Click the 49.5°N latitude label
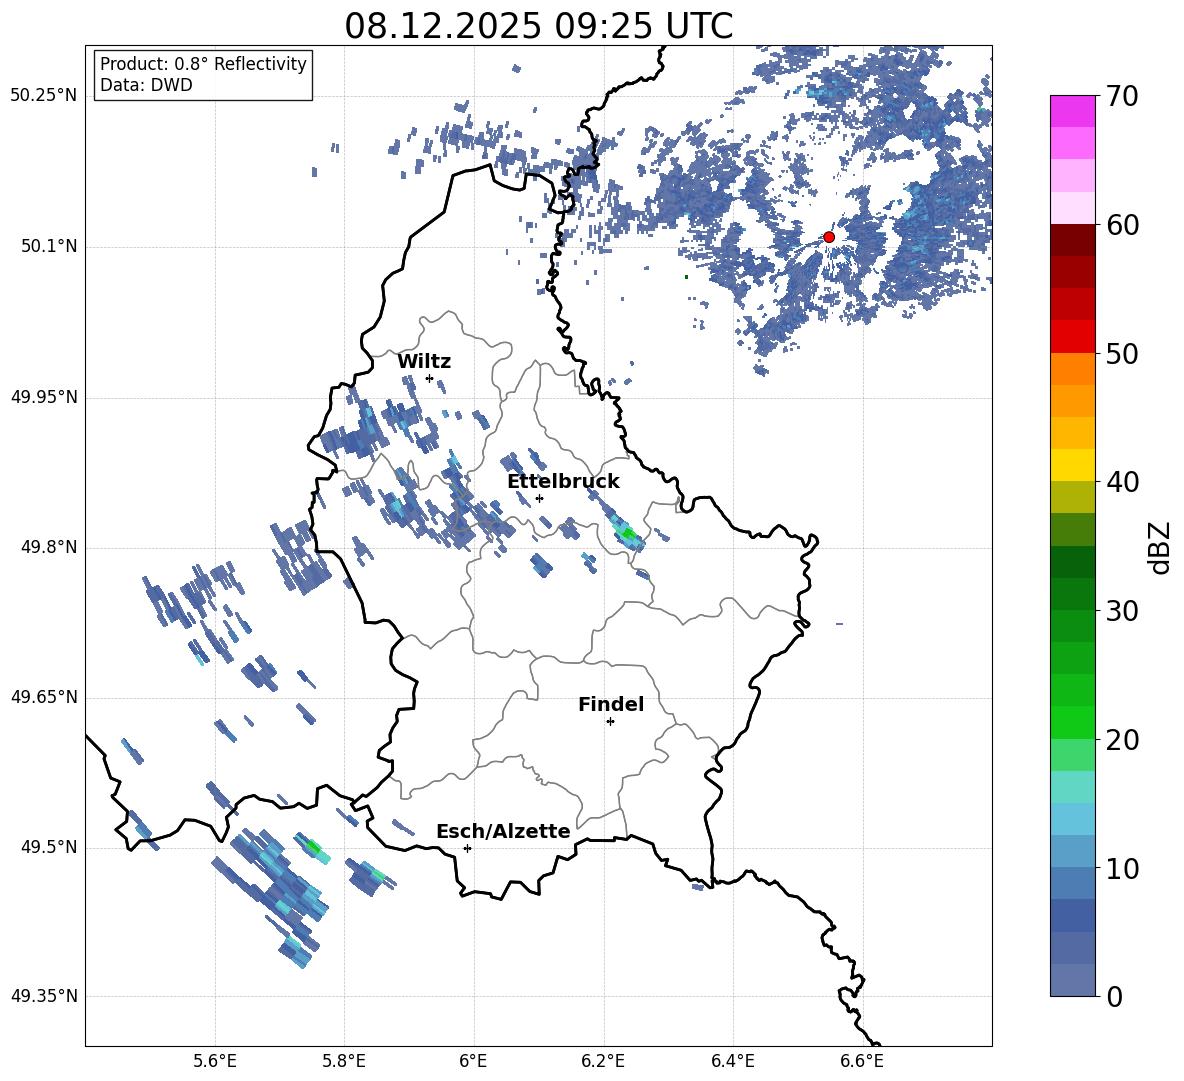 tap(48, 847)
